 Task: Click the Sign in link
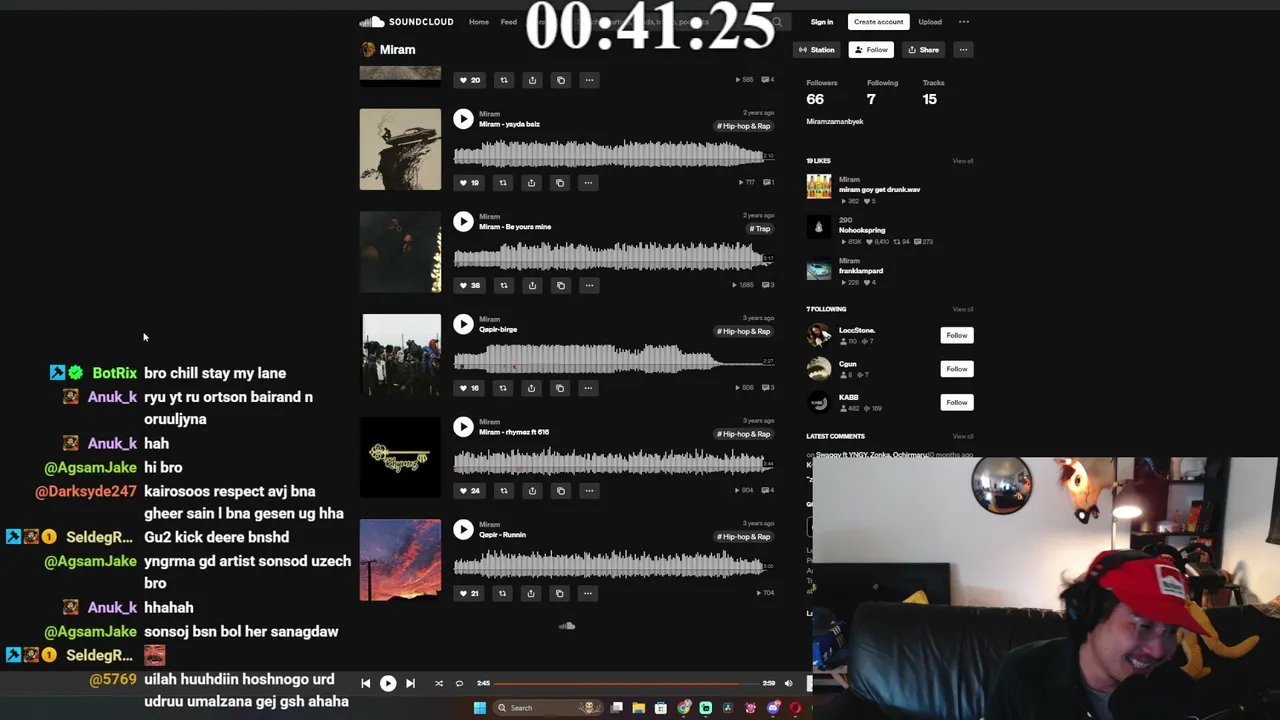pyautogui.click(x=822, y=22)
